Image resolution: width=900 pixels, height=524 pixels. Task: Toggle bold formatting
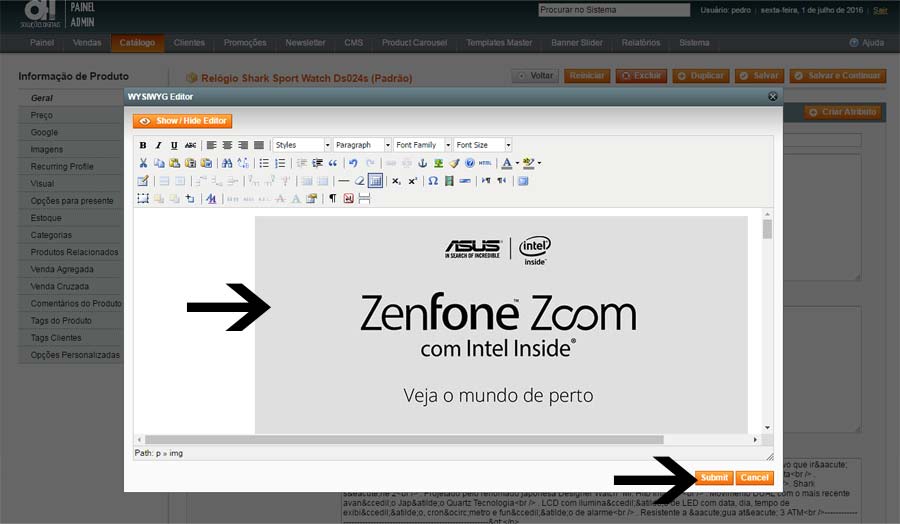pyautogui.click(x=143, y=145)
